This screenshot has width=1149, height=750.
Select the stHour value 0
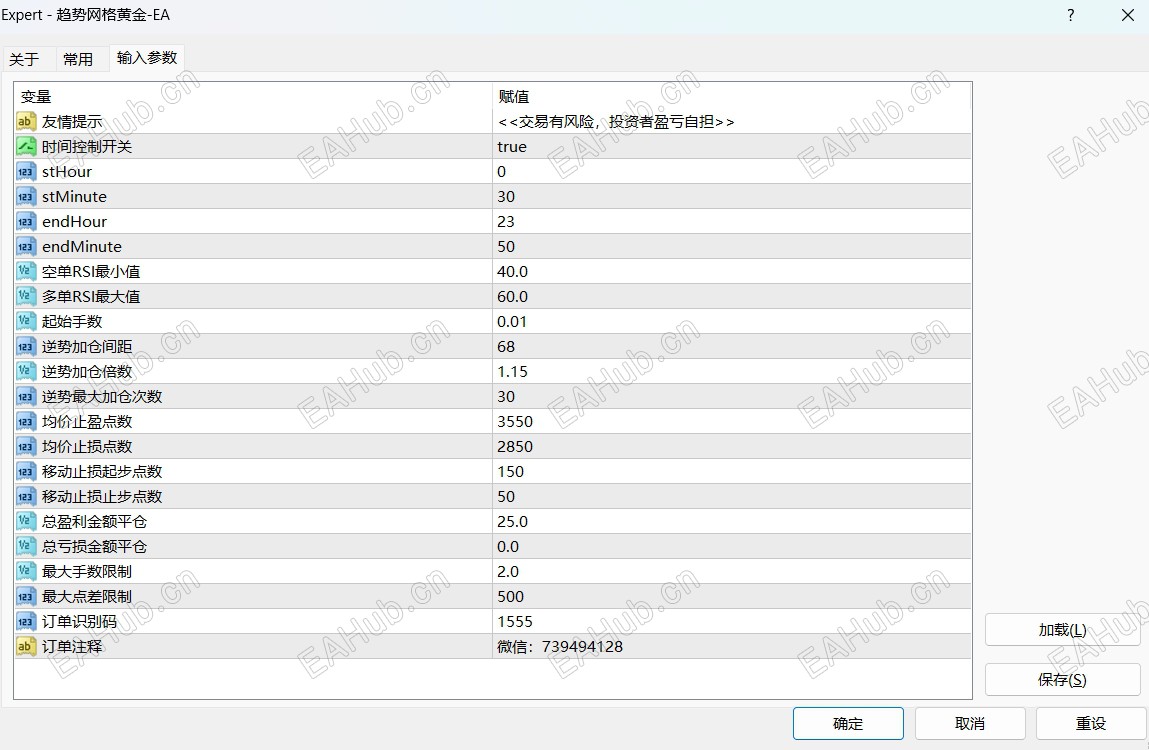[501, 172]
